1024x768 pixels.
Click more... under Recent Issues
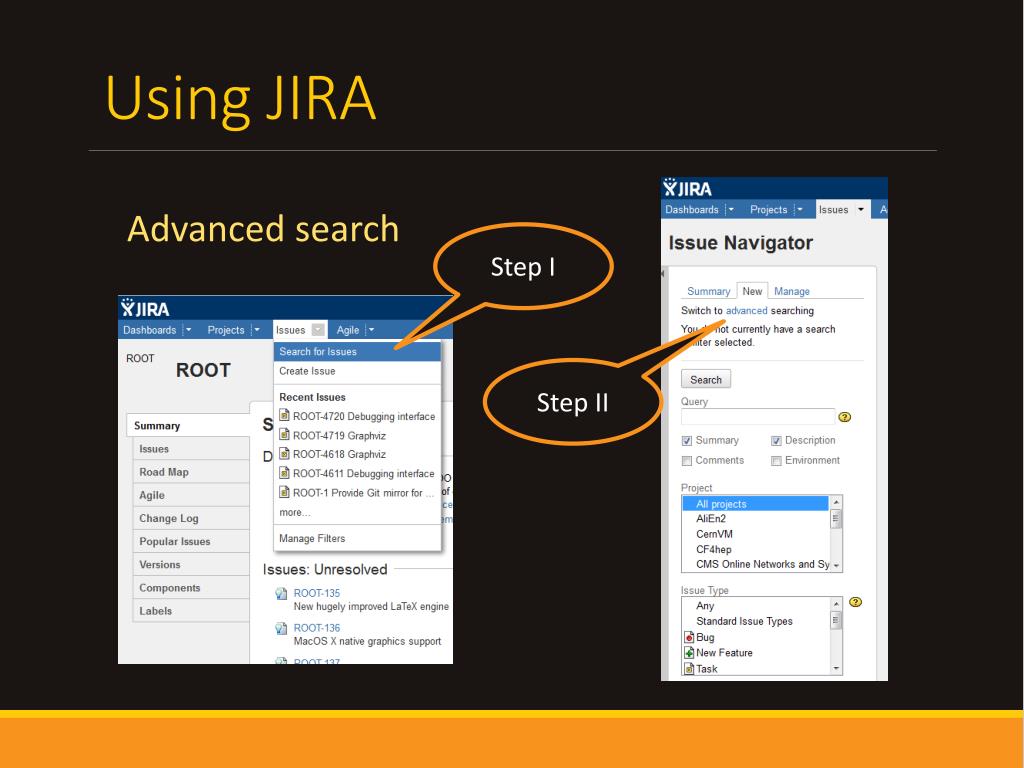pos(295,513)
